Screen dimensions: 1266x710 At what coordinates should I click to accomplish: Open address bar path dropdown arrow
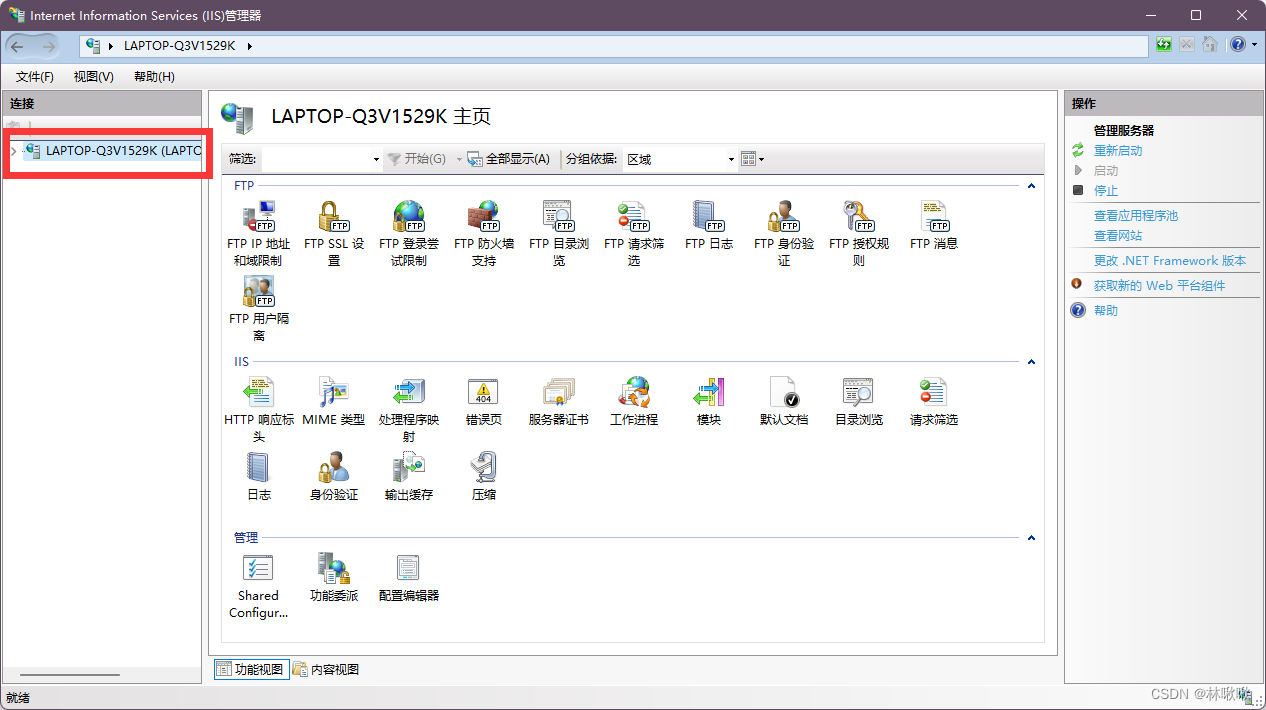tap(249, 45)
